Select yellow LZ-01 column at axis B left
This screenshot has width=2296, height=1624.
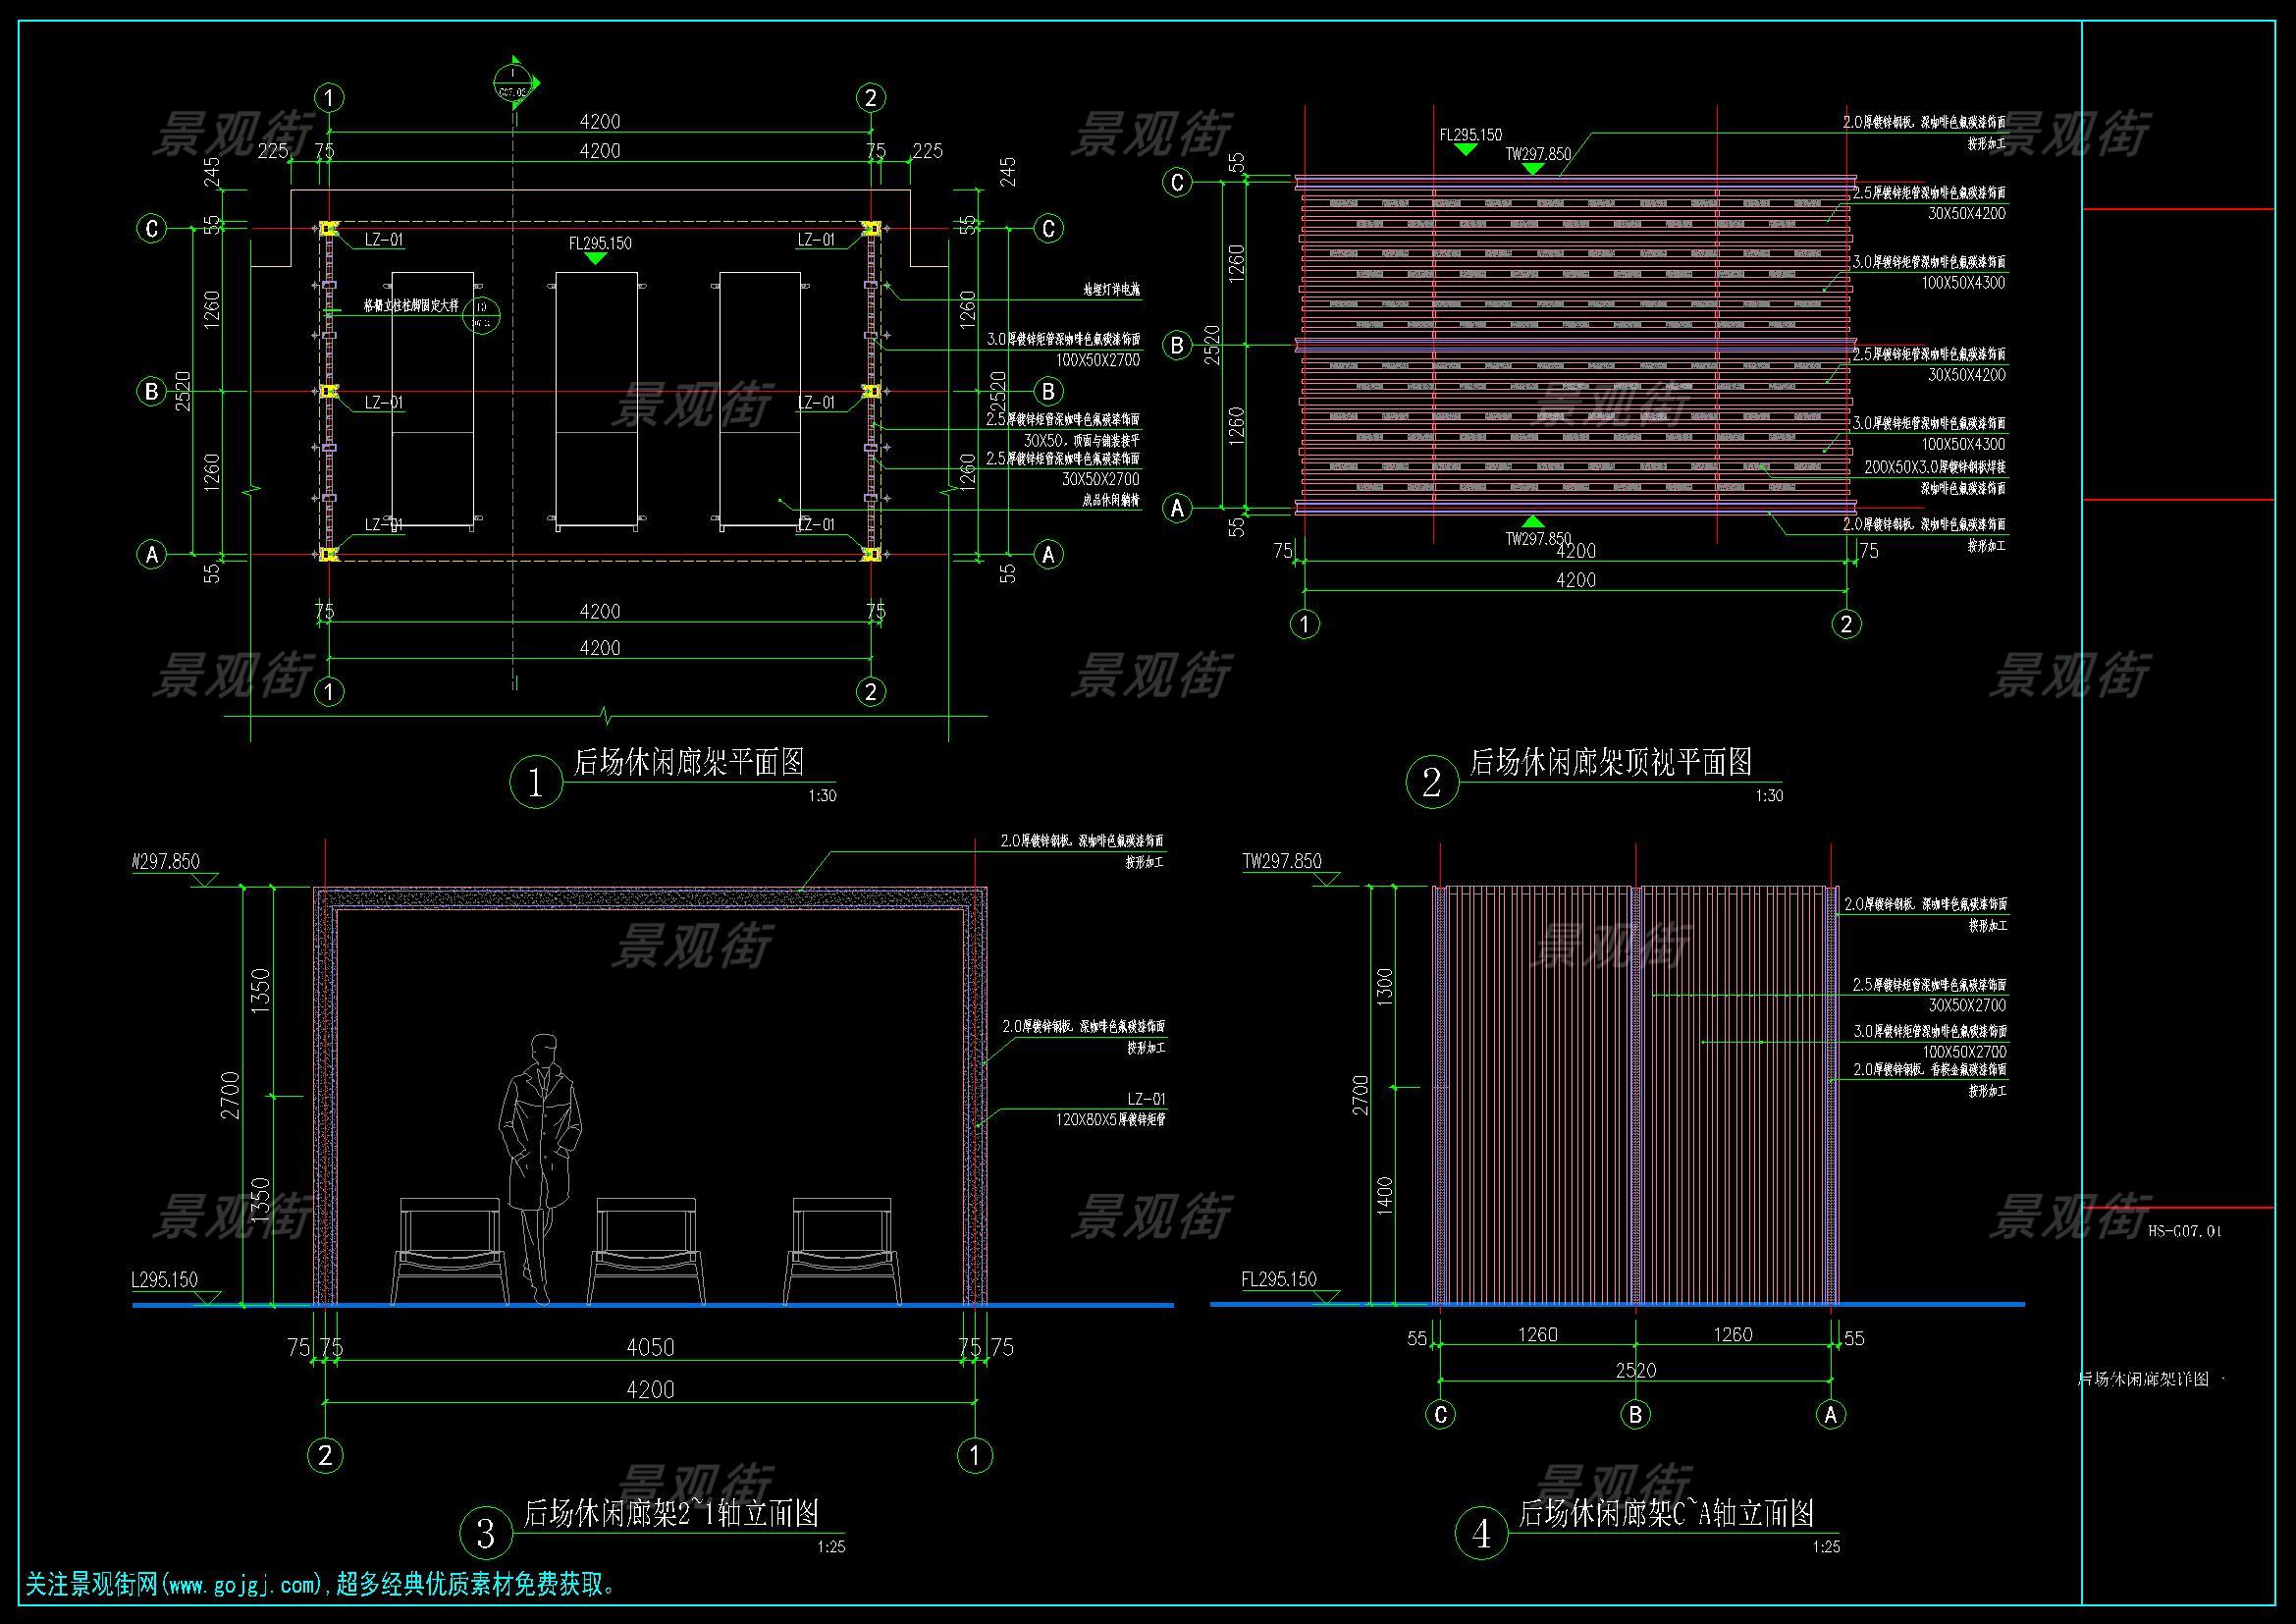point(328,391)
